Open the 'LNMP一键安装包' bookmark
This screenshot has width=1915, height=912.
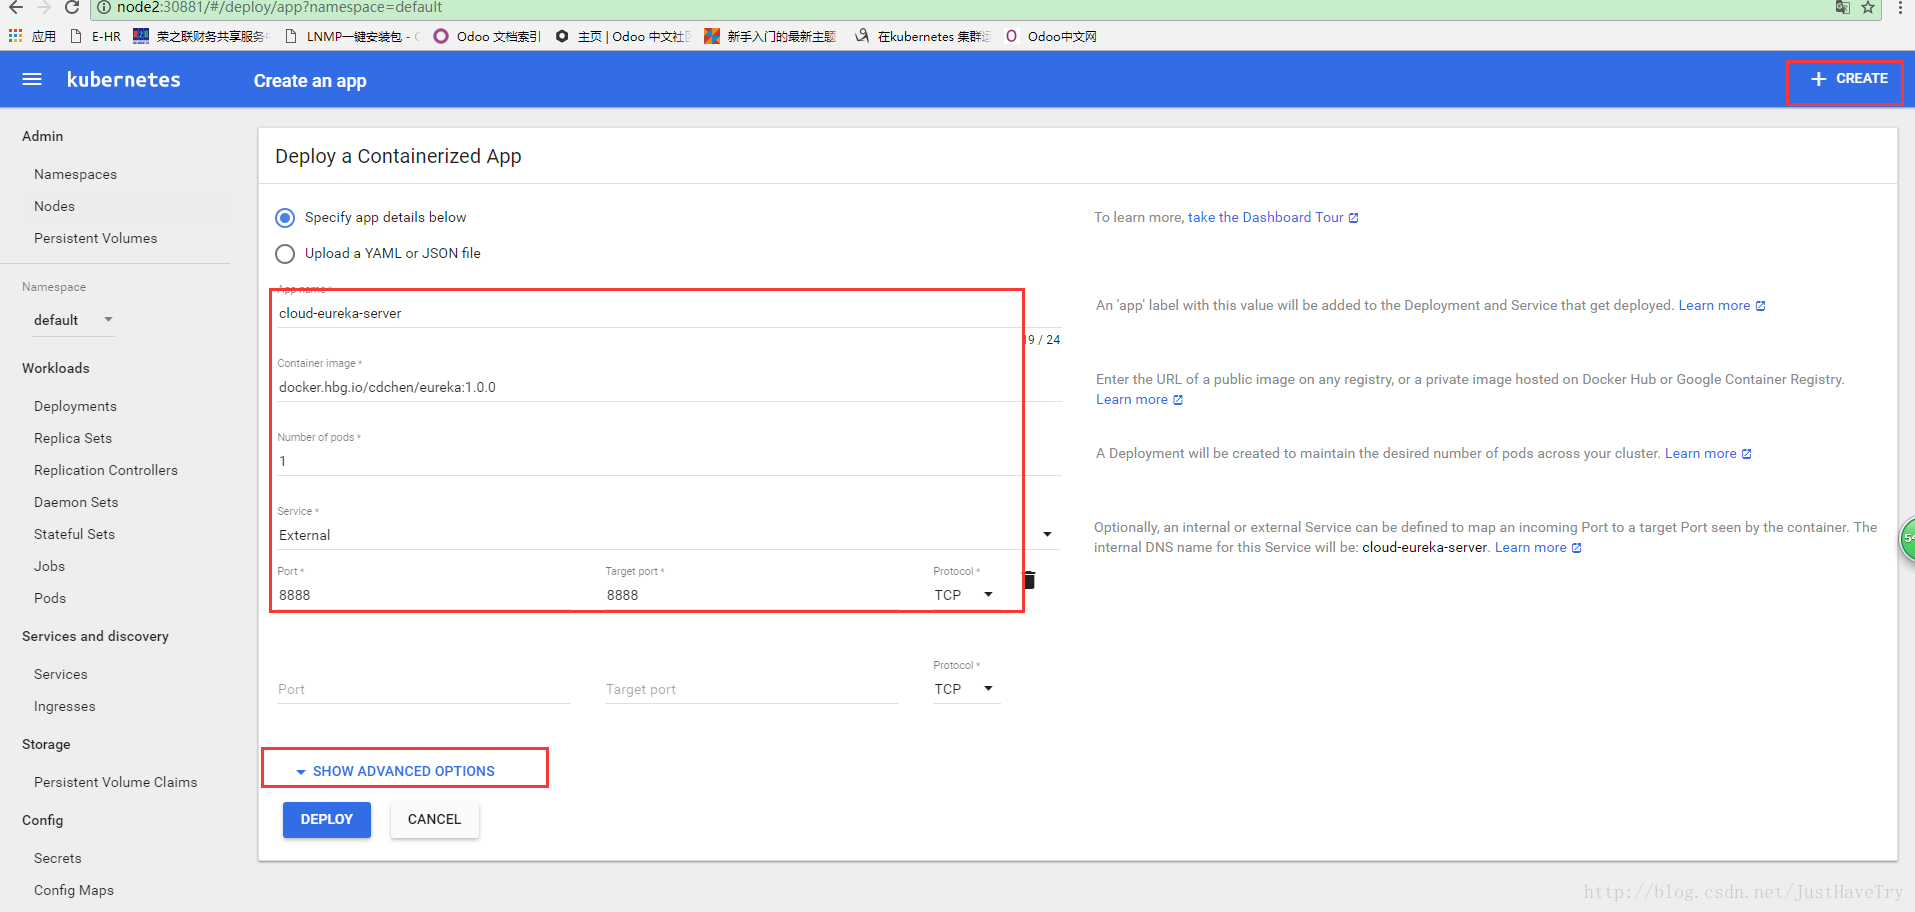click(351, 36)
